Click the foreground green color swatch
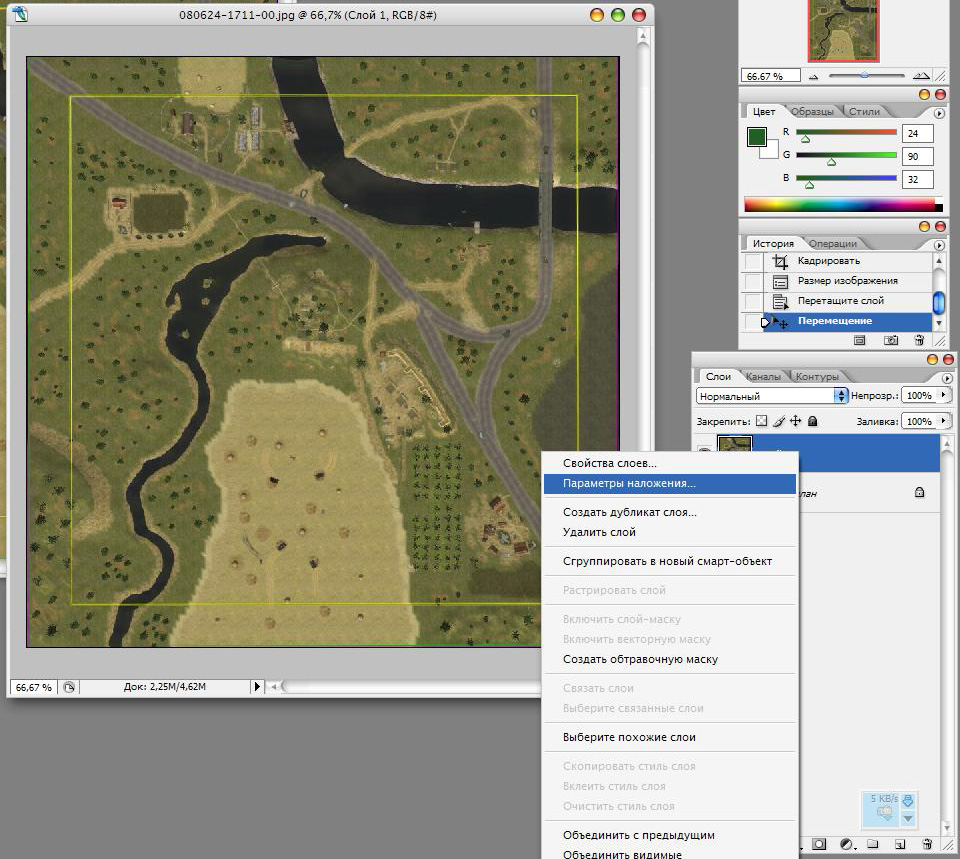The height and width of the screenshot is (859, 960). click(757, 137)
